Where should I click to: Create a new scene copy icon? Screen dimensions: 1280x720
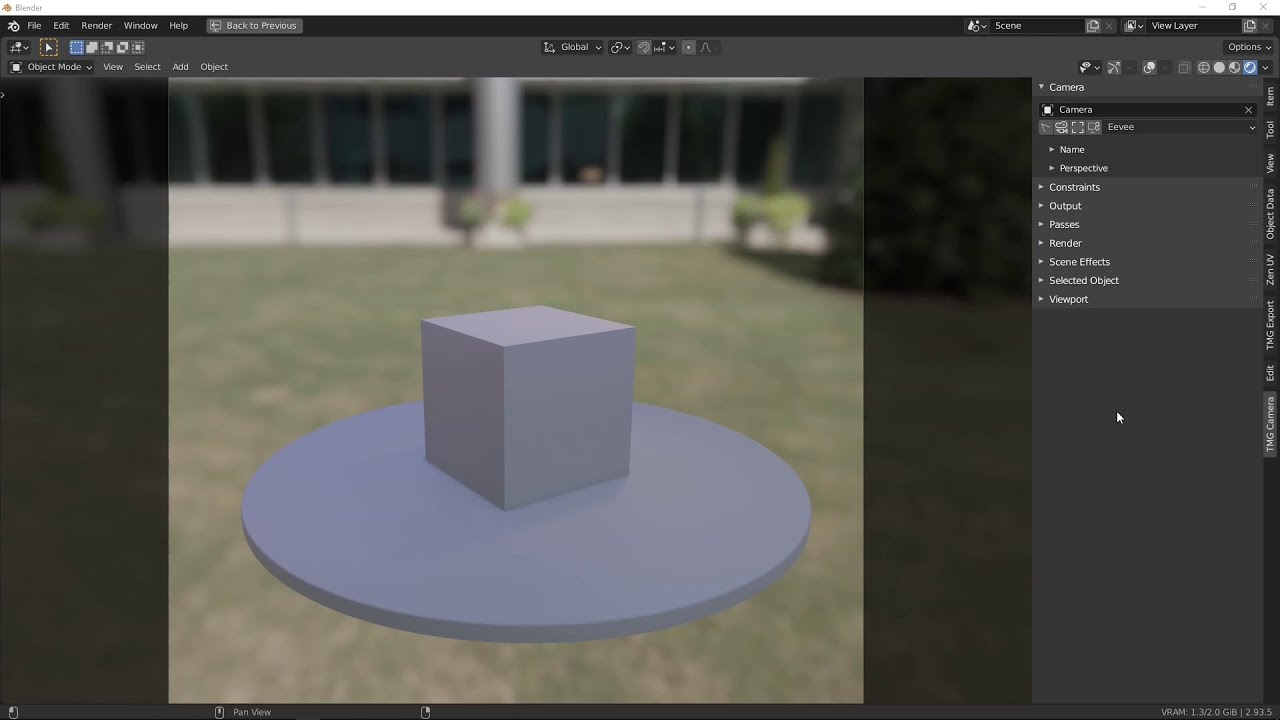click(1093, 25)
